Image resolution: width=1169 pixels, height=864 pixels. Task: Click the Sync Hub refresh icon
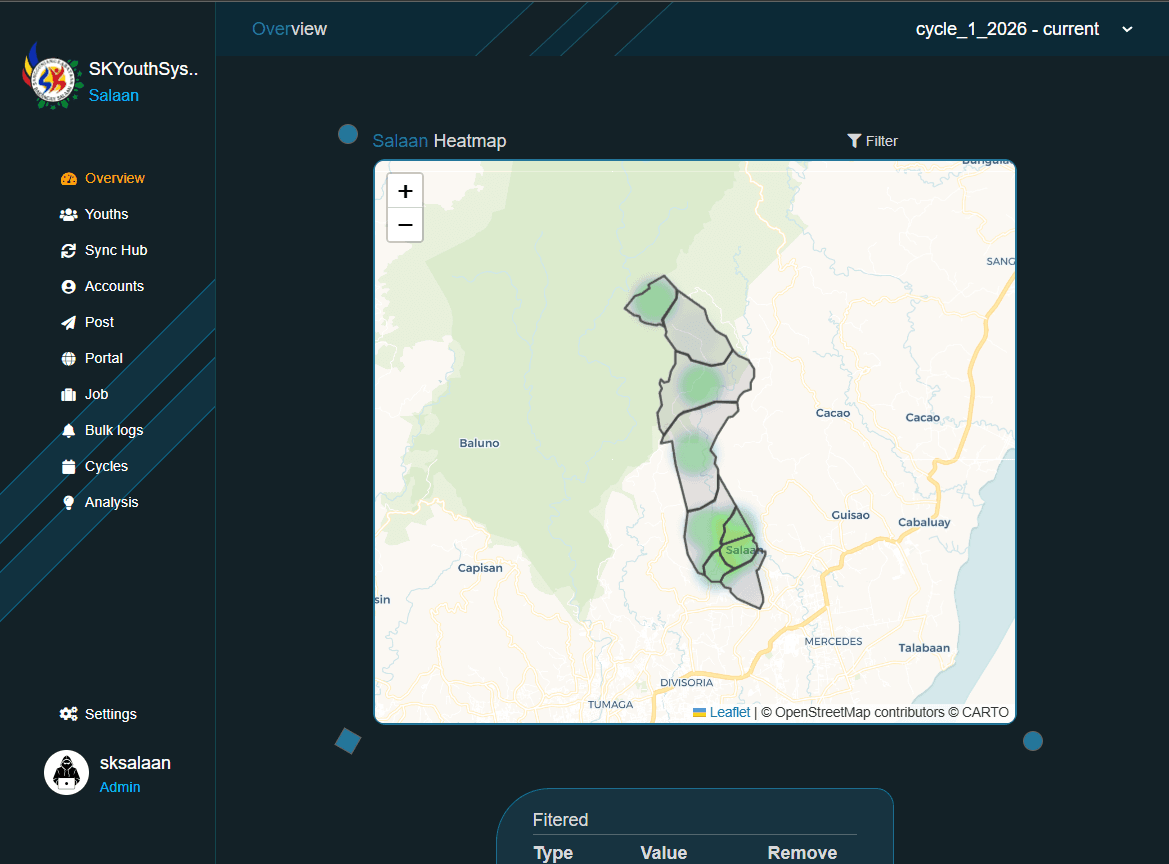pyautogui.click(x=69, y=250)
